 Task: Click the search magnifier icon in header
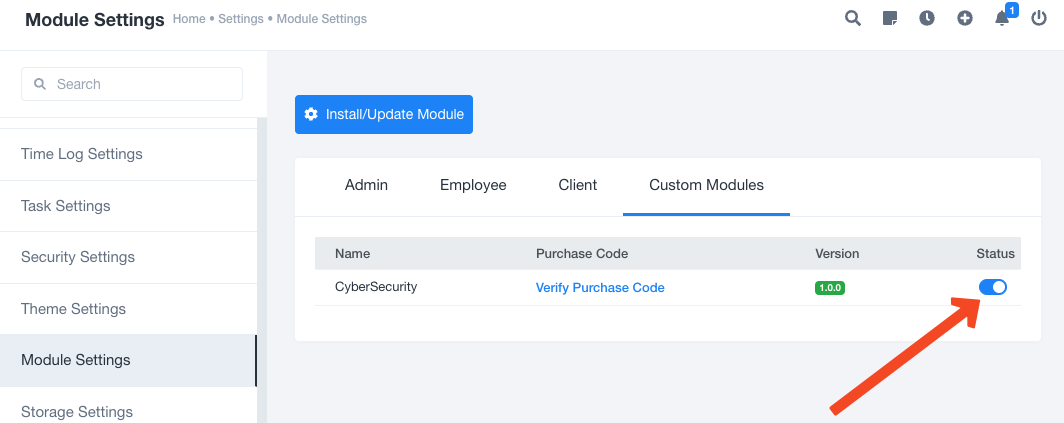coord(852,18)
